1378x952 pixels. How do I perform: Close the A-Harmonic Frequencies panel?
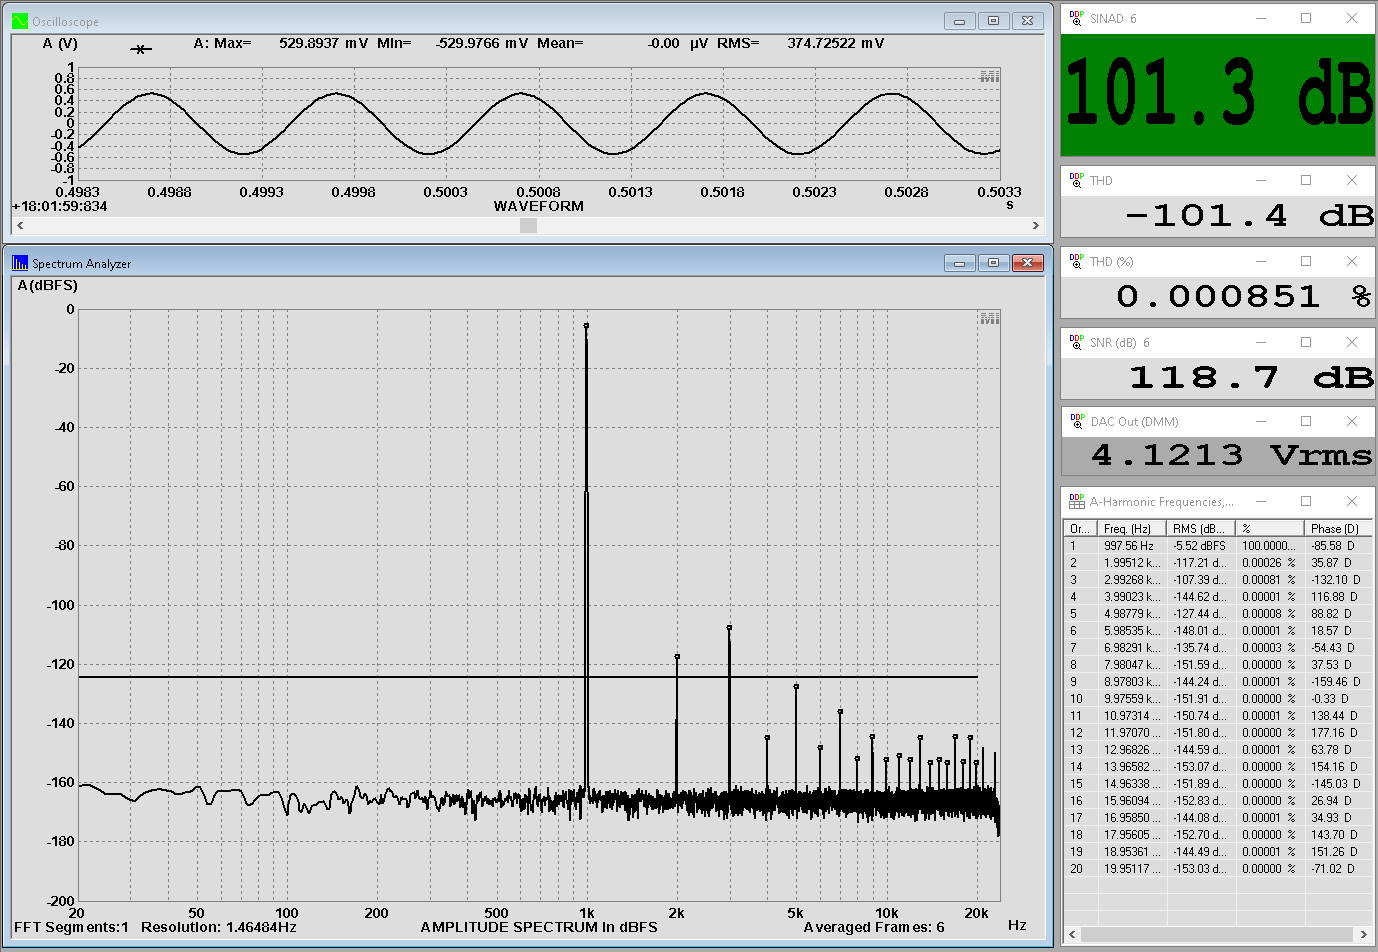click(1352, 501)
